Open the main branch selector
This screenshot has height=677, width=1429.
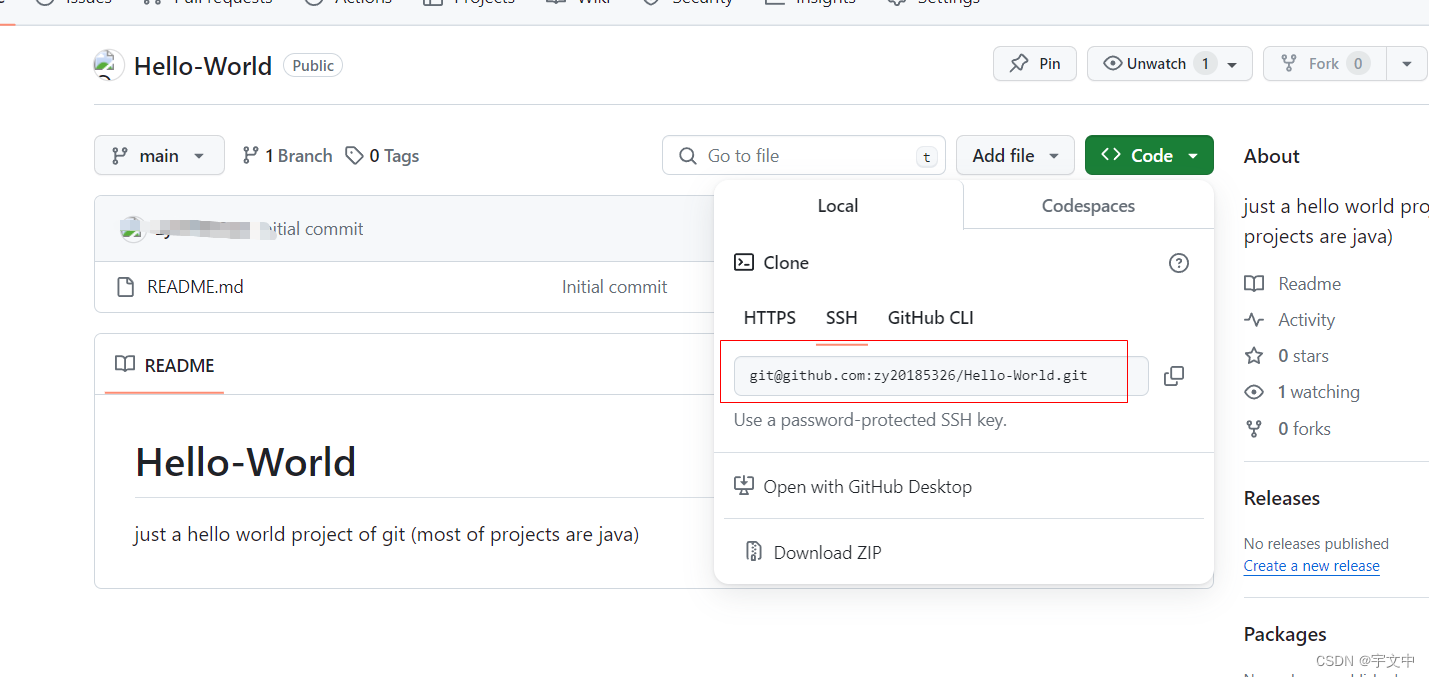tap(159, 155)
